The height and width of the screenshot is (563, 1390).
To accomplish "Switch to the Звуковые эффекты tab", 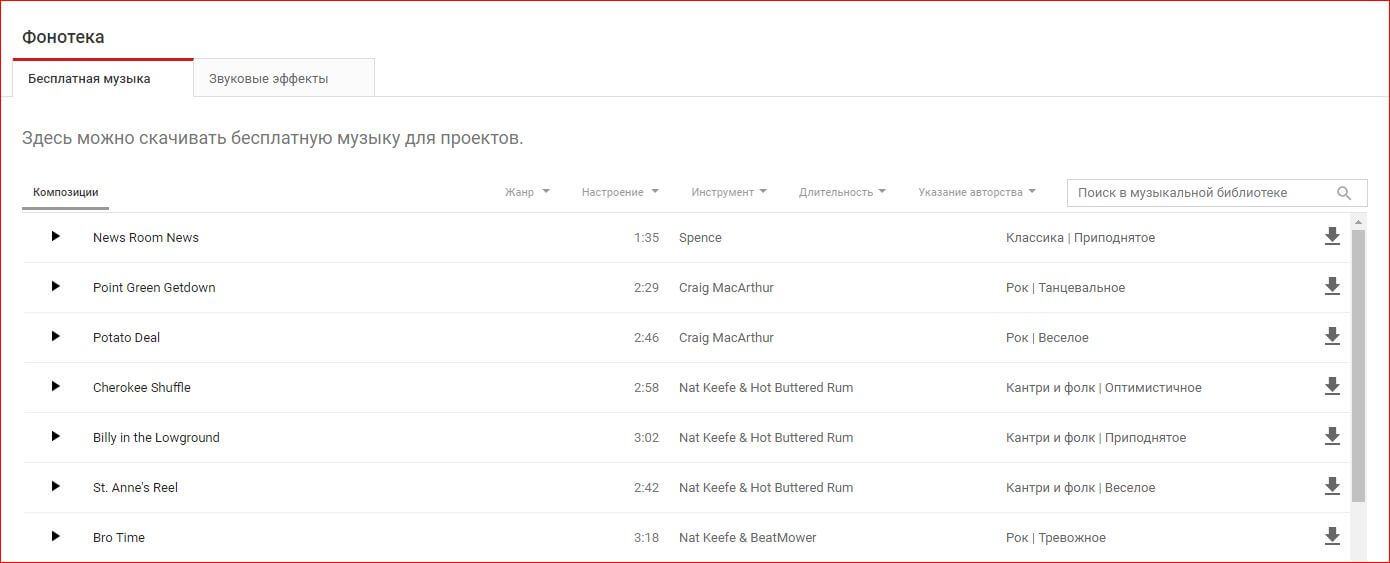I will 268,78.
